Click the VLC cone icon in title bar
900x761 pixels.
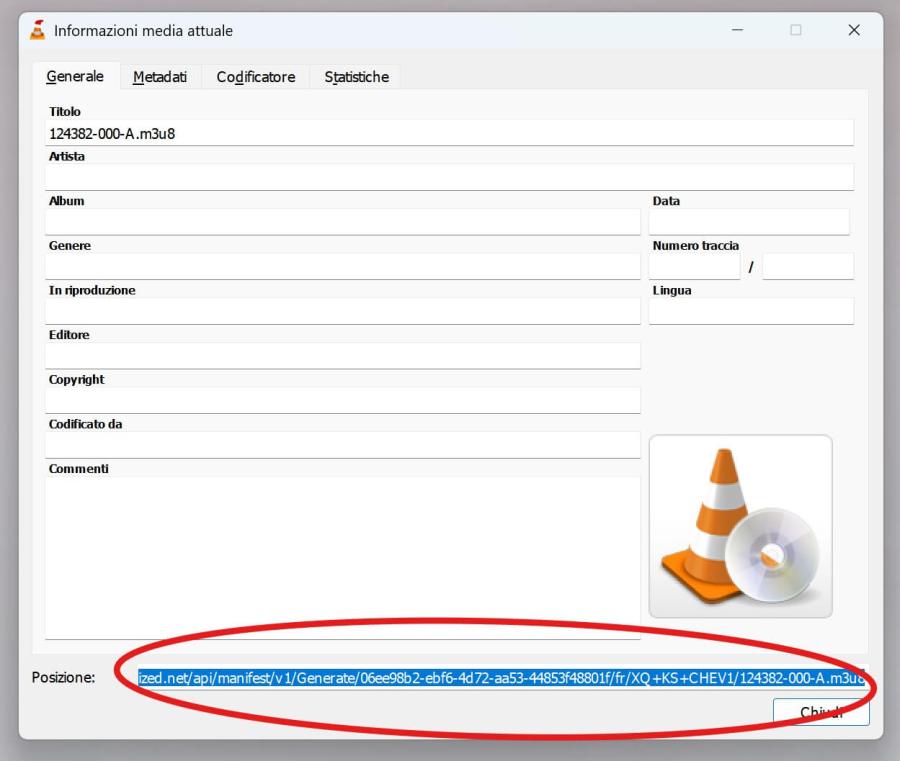point(38,31)
